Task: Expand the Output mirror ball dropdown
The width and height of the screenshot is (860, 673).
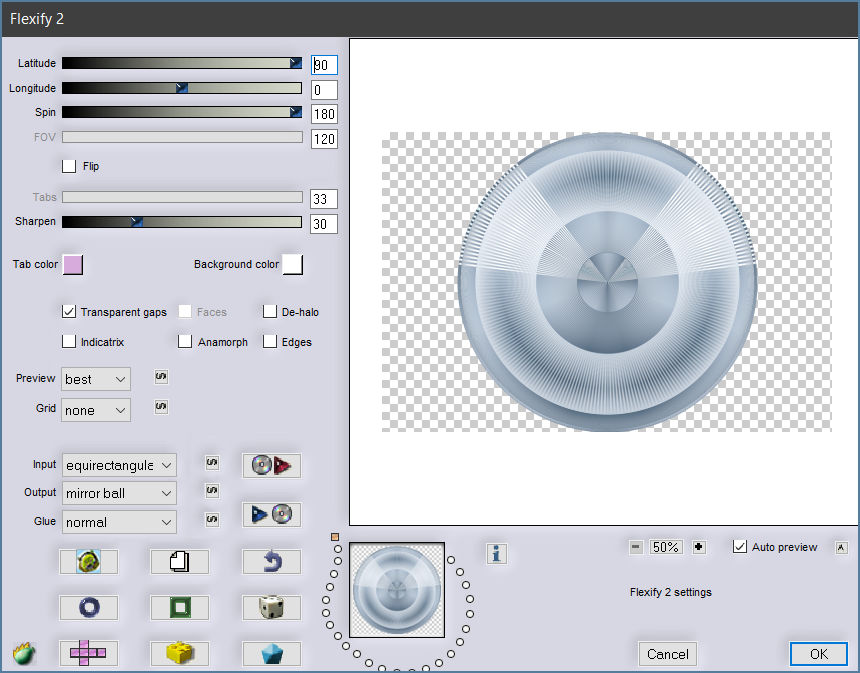Action: click(x=119, y=493)
